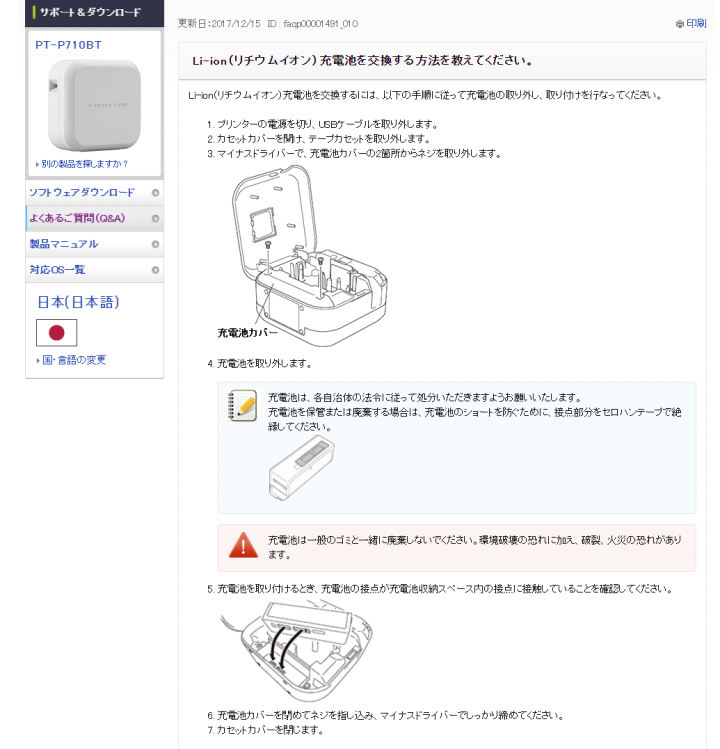The width and height of the screenshot is (720, 749).
Task: Click the PT-P710BT product name link
Action: click(68, 45)
